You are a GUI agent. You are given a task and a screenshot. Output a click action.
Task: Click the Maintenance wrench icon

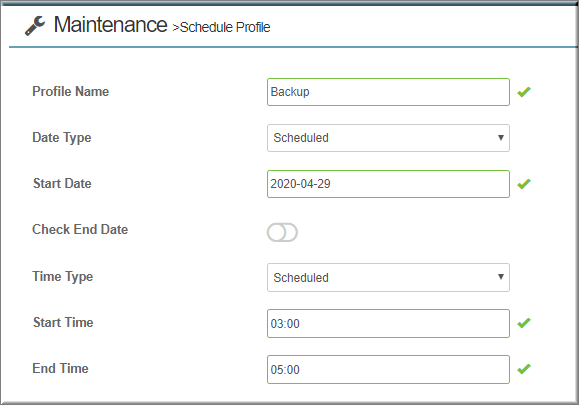pos(35,26)
